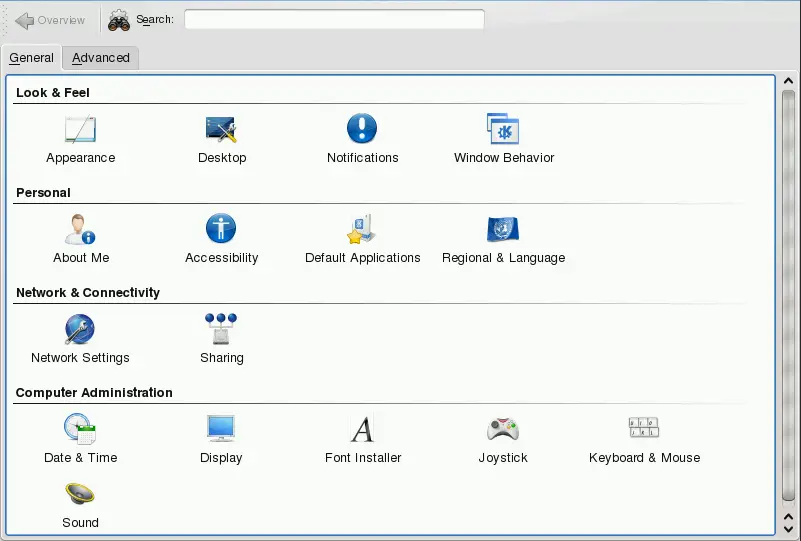
Task: Click the Display monitor icon
Action: coord(221,430)
